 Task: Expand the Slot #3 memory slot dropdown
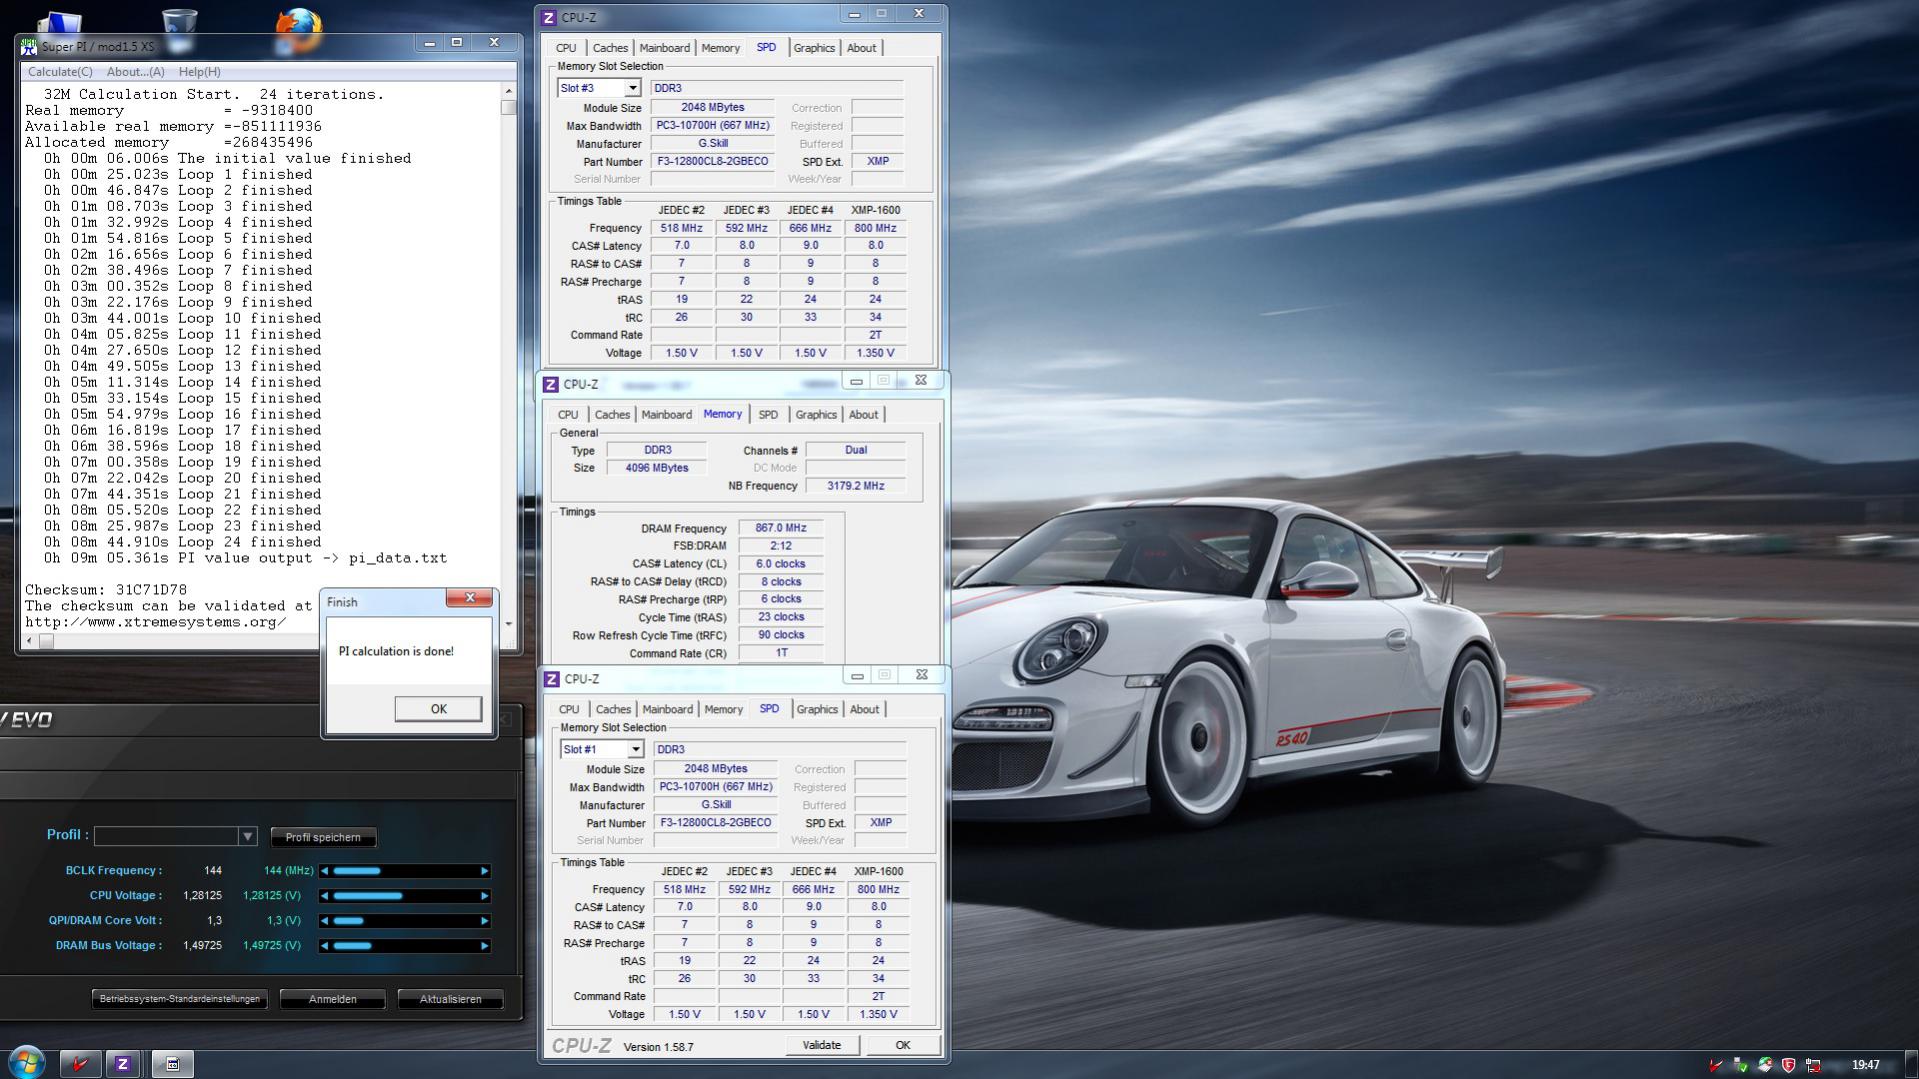632,89
